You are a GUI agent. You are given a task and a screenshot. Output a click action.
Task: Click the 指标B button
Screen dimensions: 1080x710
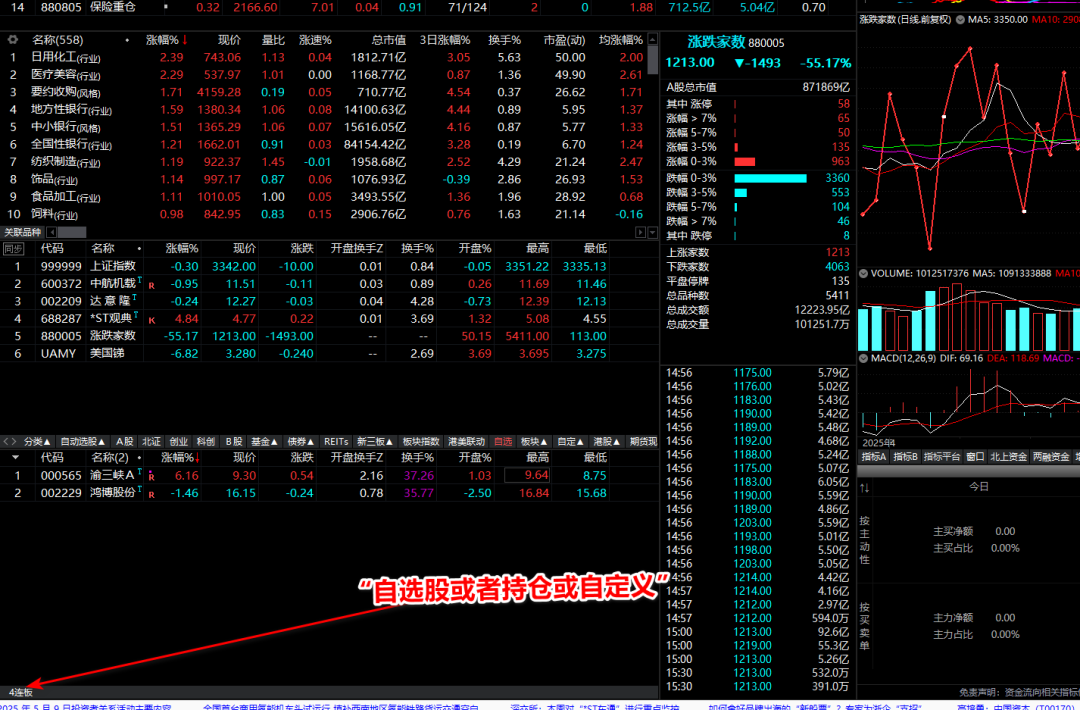[905, 457]
